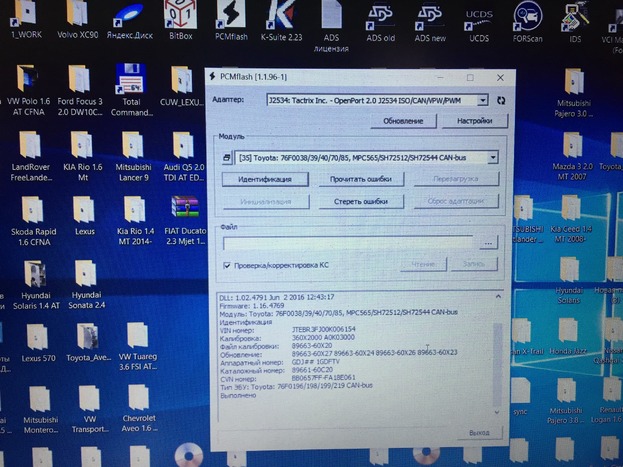
Task: Open the ADS old desktop icon
Action: pyautogui.click(x=381, y=18)
